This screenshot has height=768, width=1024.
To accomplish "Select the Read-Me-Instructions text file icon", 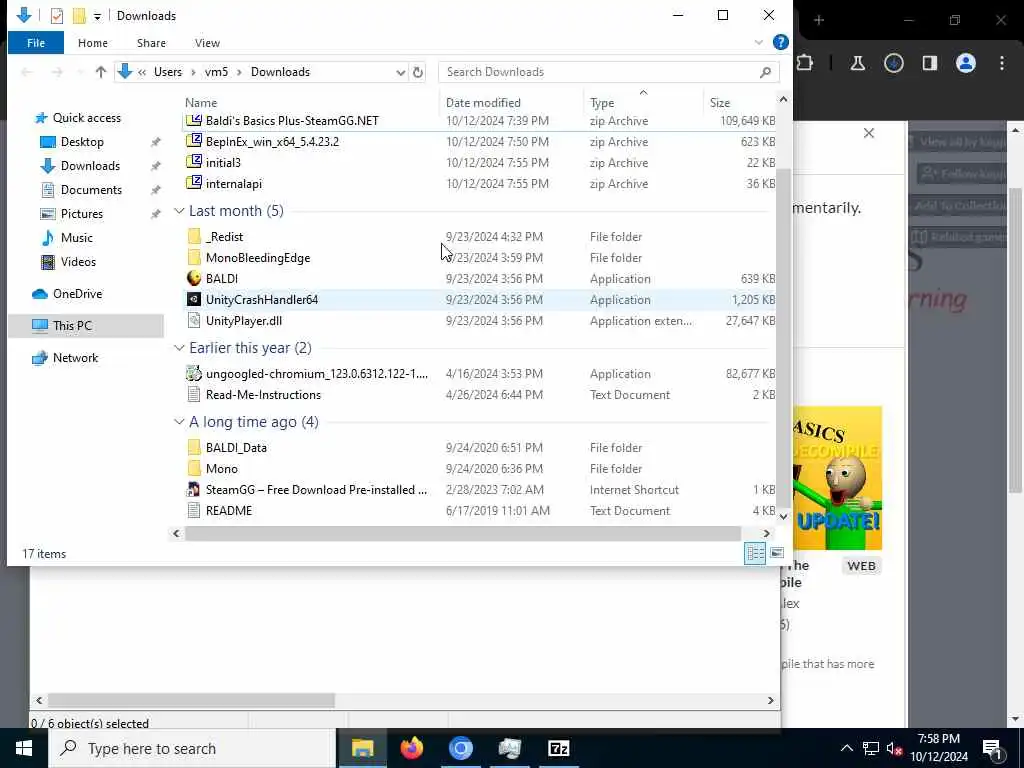I will coord(193,394).
